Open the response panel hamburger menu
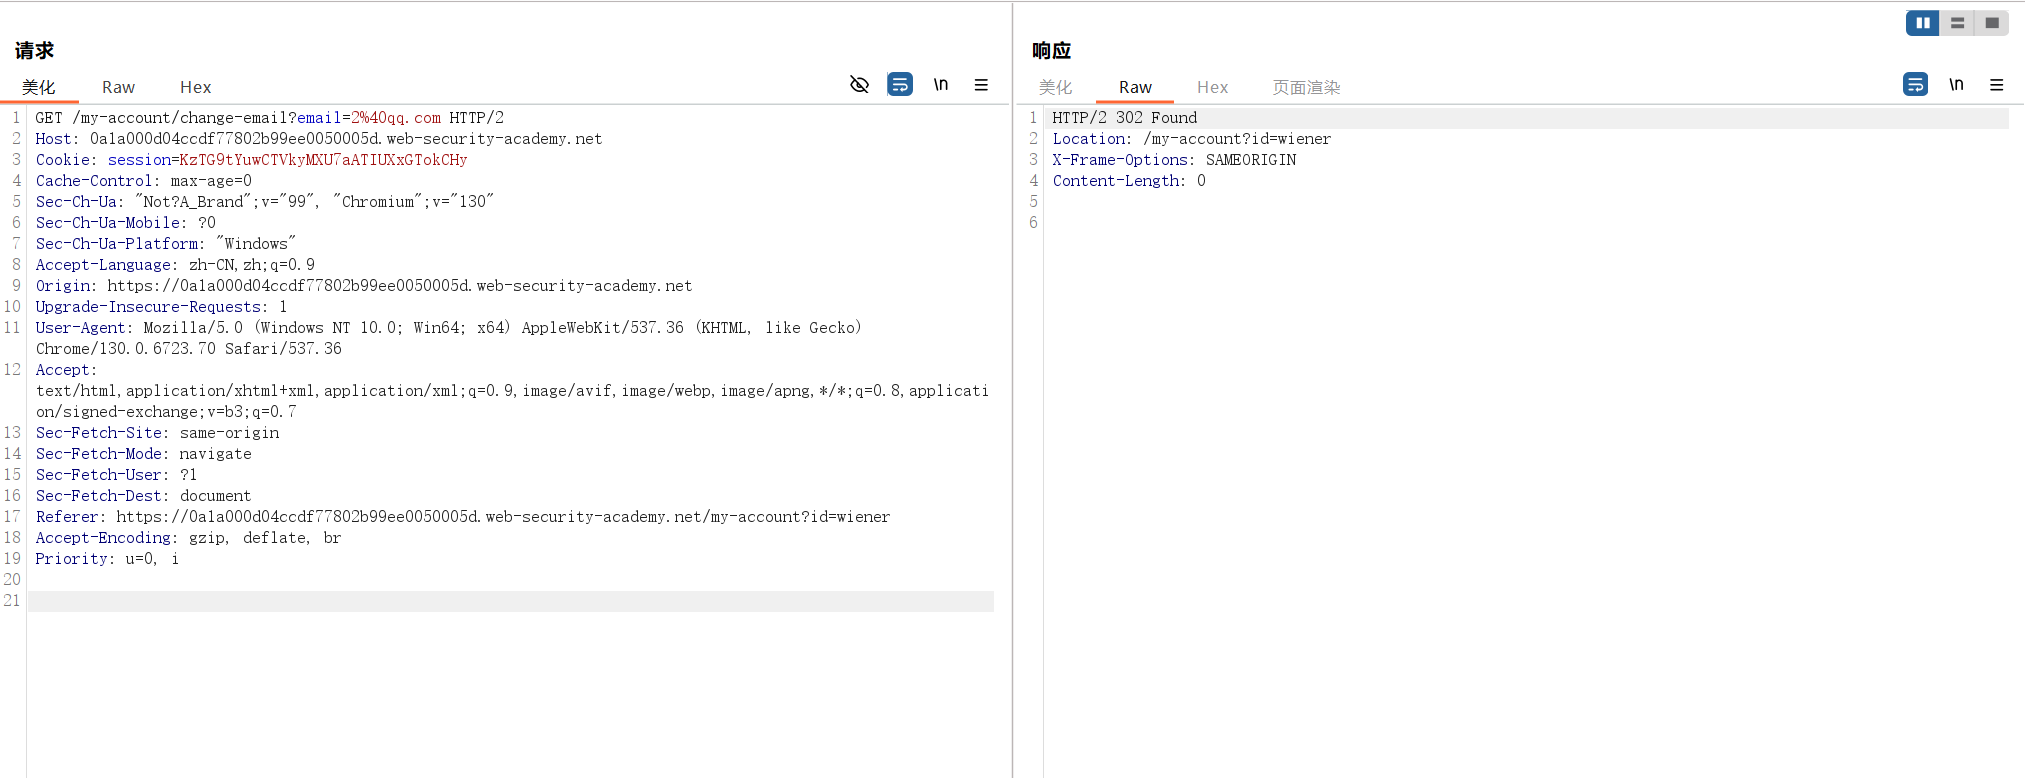The height and width of the screenshot is (778, 2025). click(x=1996, y=85)
